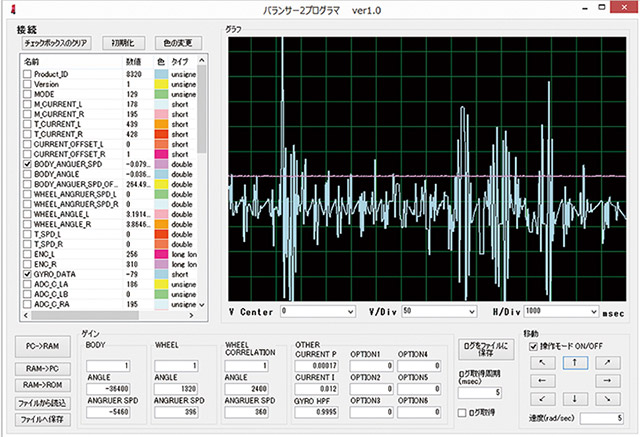Click the down arrow movement button
The height and width of the screenshot is (437, 640).
[575, 399]
